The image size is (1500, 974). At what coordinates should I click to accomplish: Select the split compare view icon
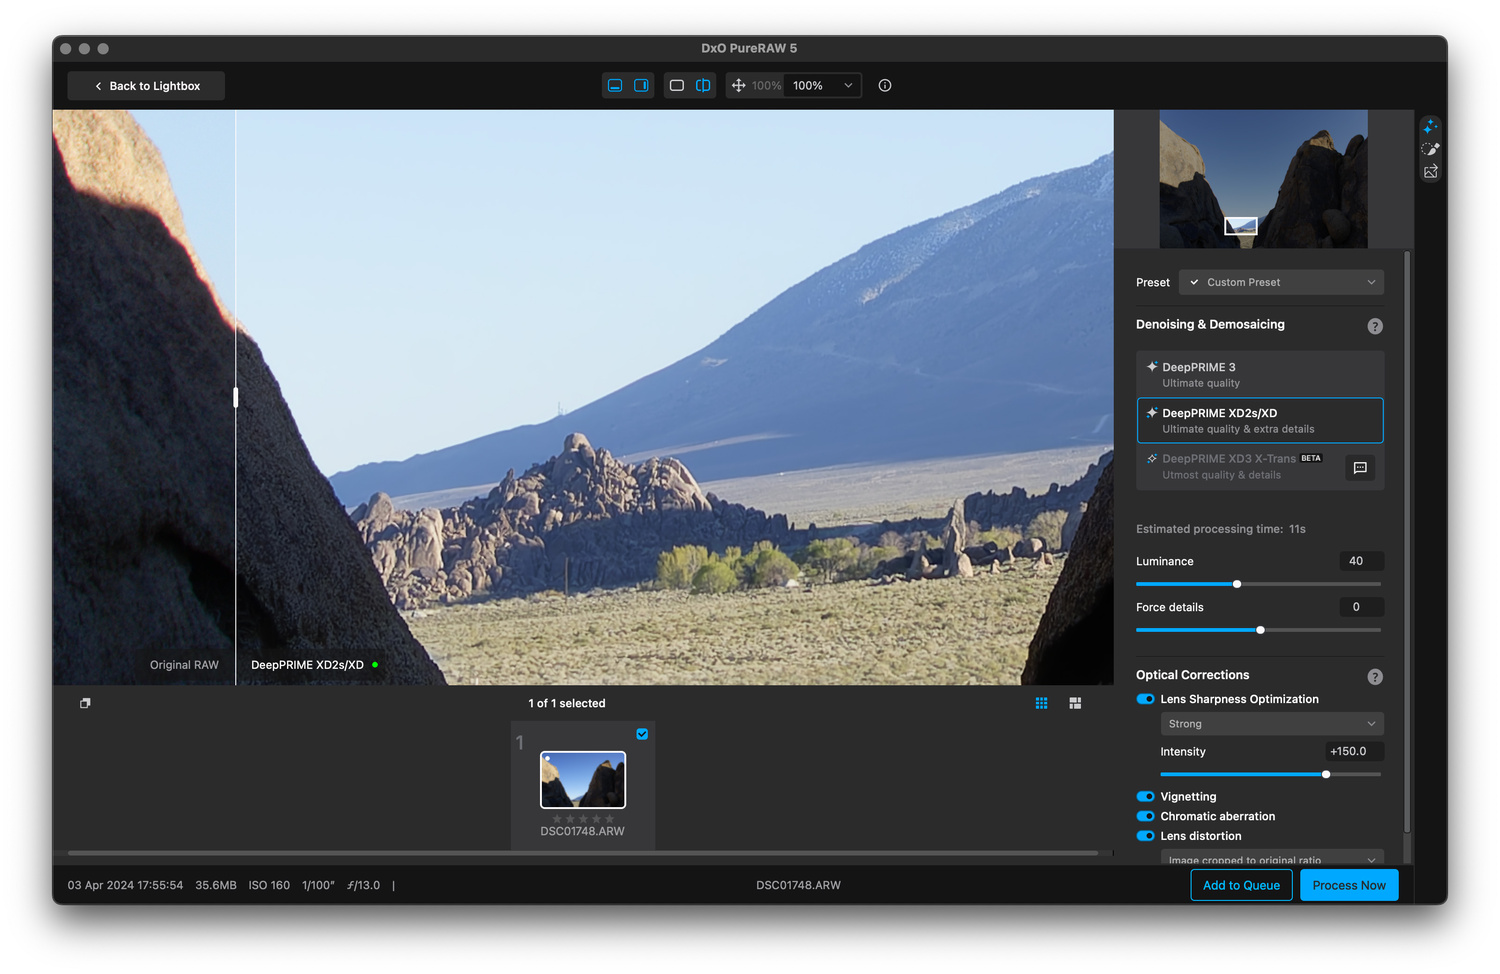(703, 86)
